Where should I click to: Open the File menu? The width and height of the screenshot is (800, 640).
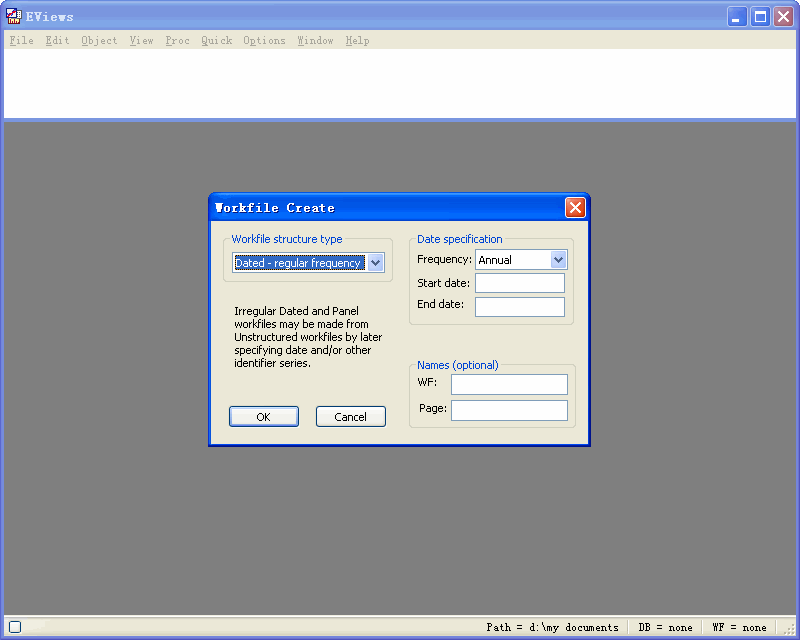[21, 40]
